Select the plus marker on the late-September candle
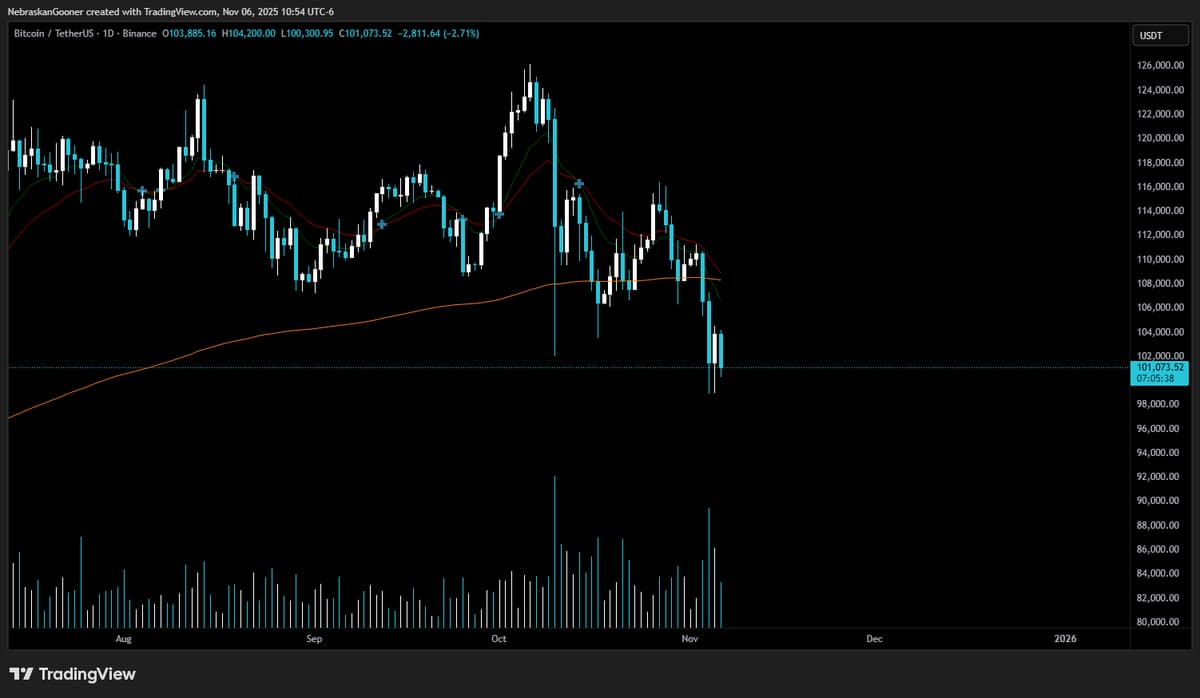The height and width of the screenshot is (698, 1200). coord(381,223)
